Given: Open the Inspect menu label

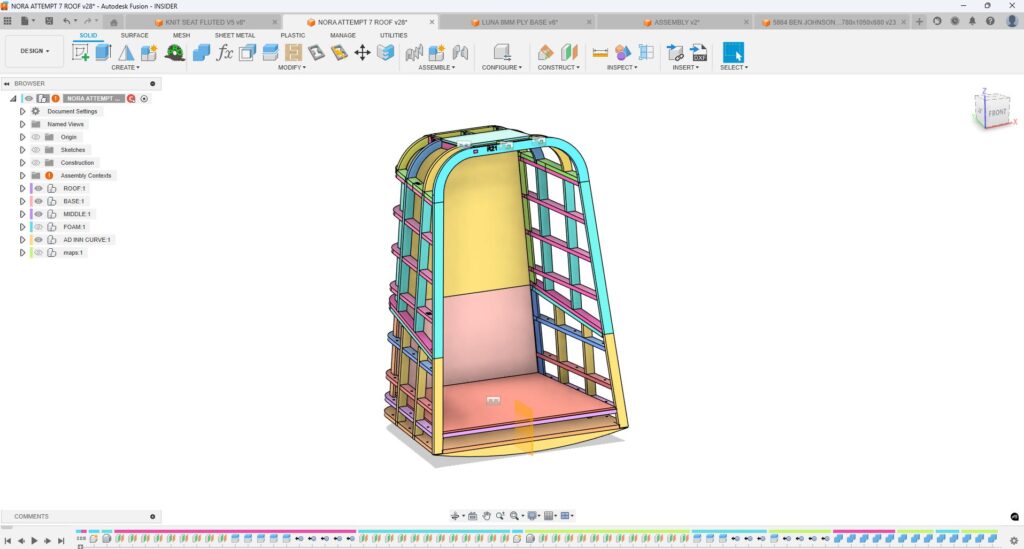Looking at the screenshot, I should point(621,68).
